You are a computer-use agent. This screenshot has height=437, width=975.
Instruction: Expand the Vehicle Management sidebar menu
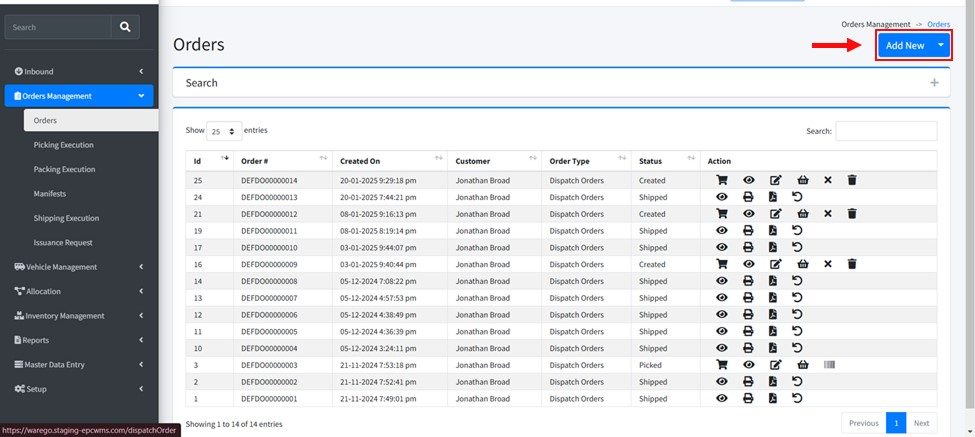79,267
